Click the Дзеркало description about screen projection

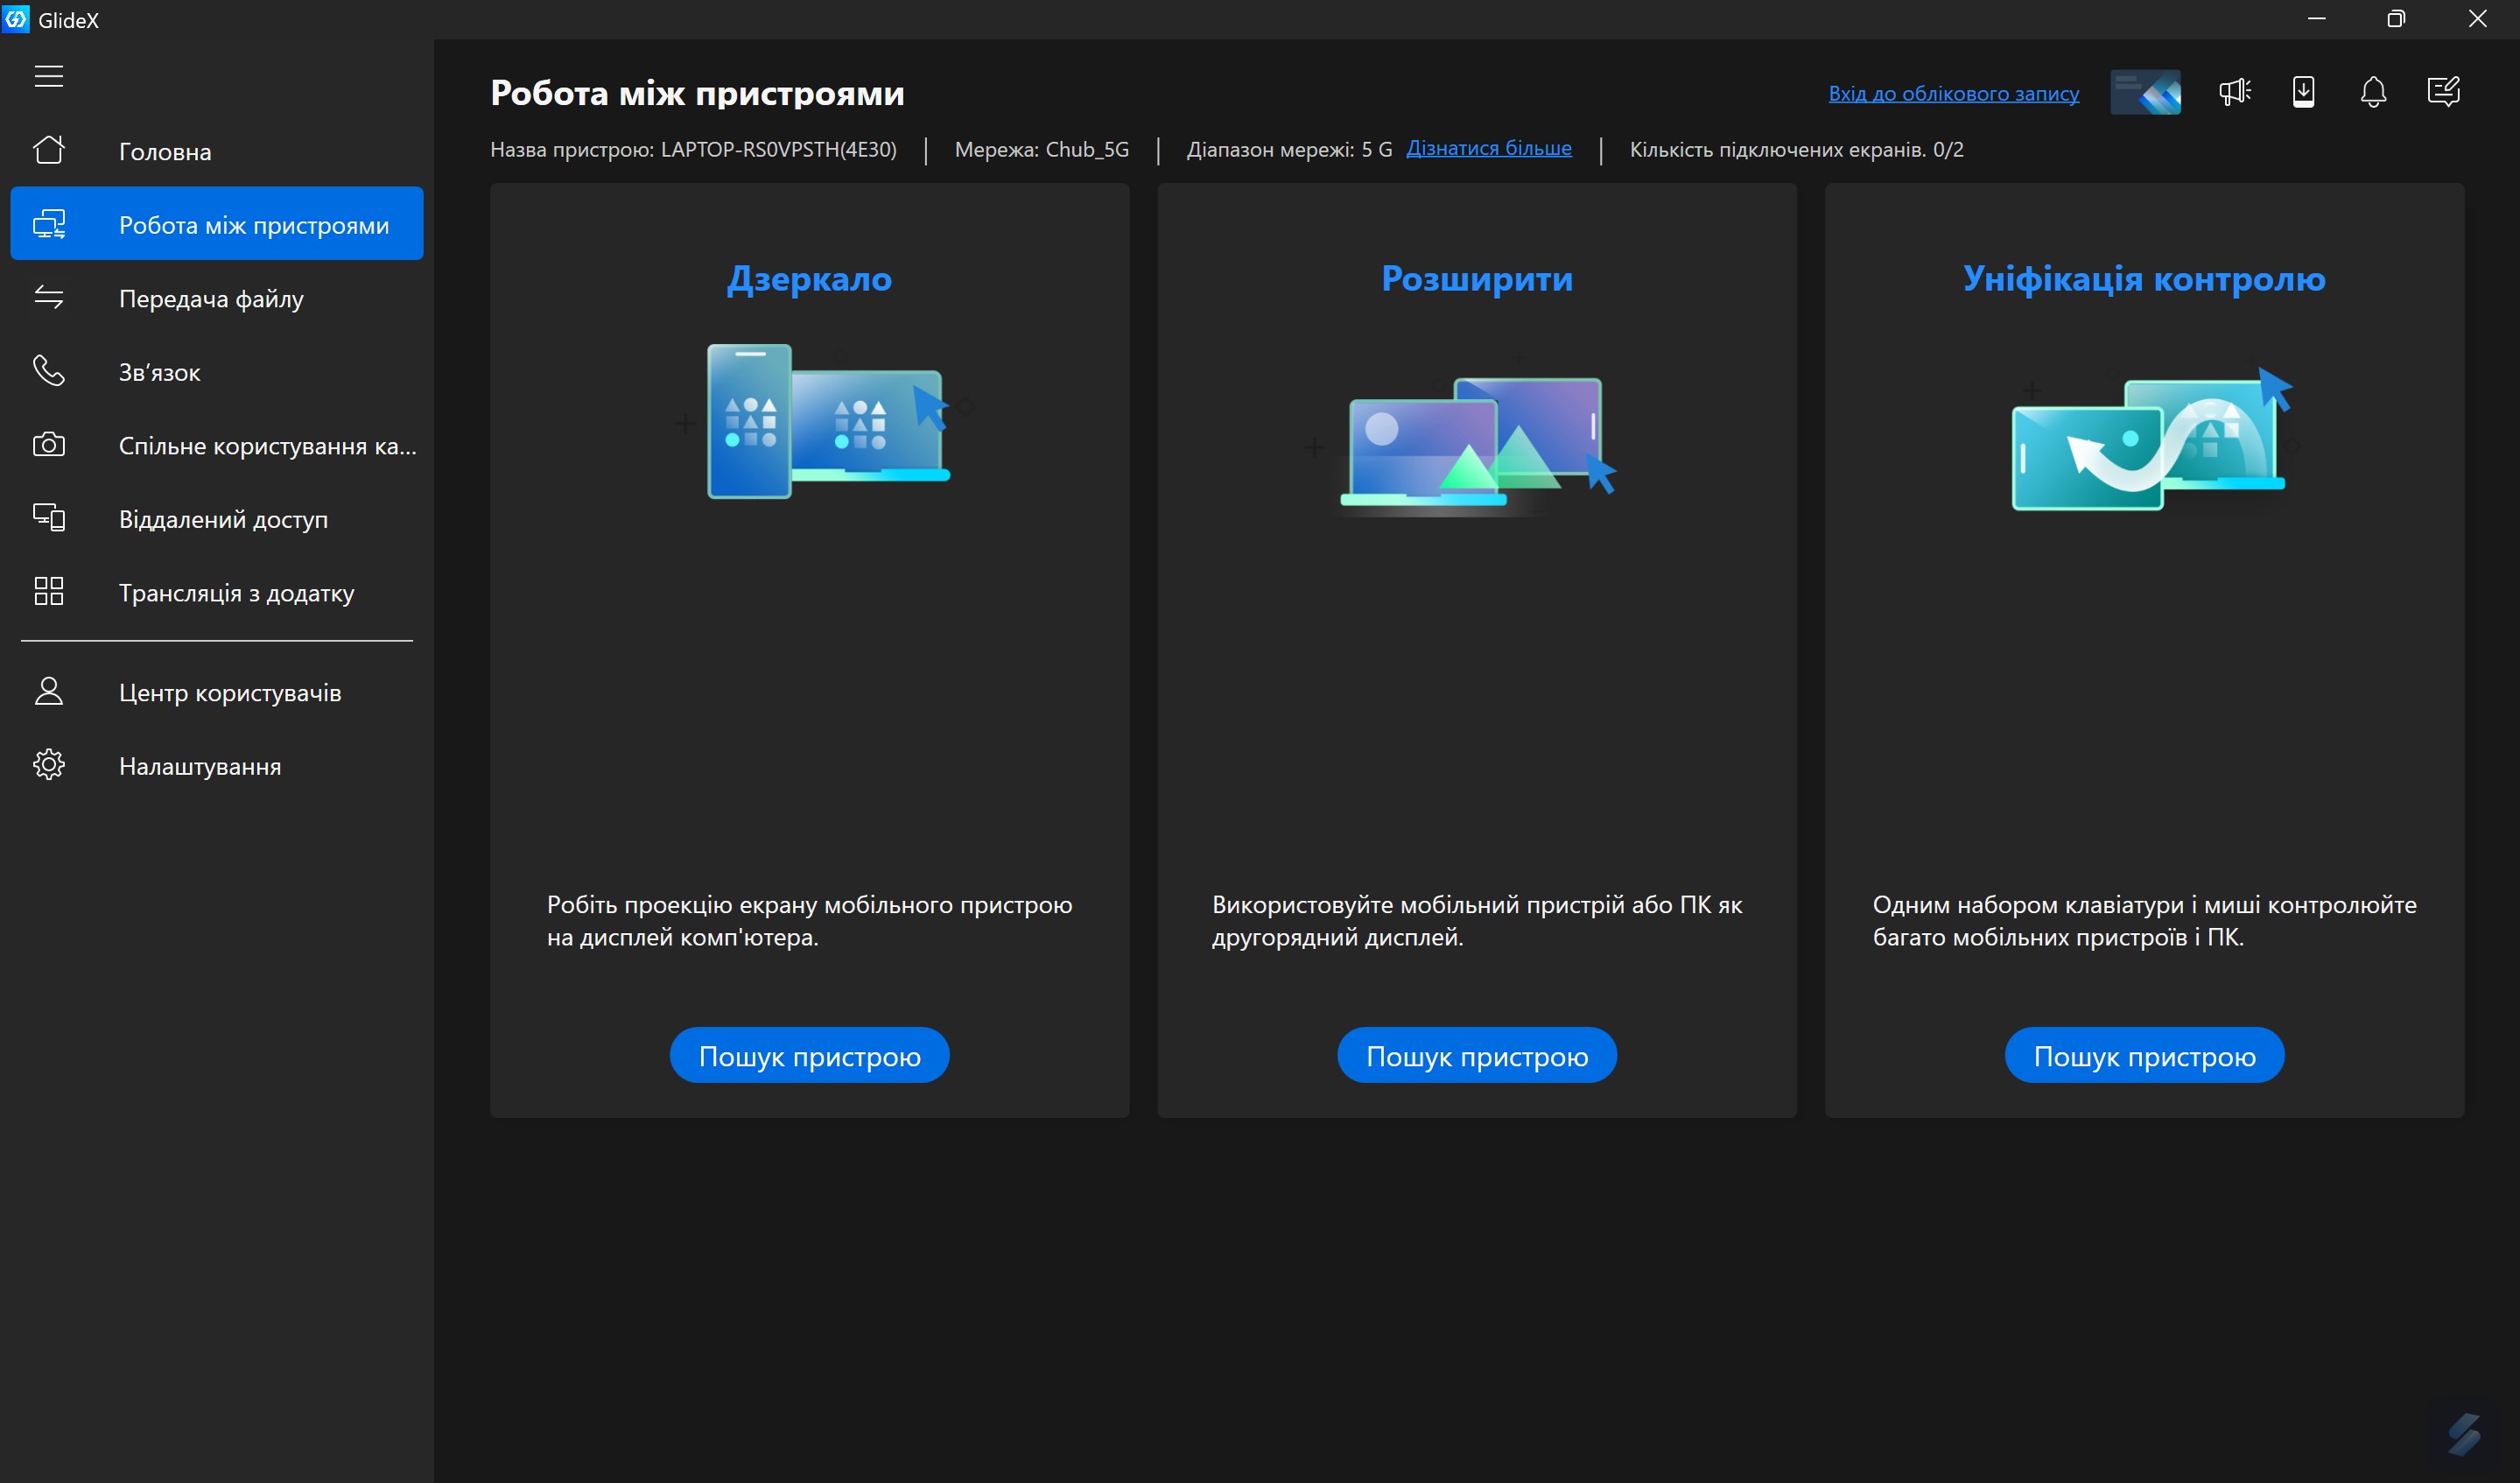point(809,921)
